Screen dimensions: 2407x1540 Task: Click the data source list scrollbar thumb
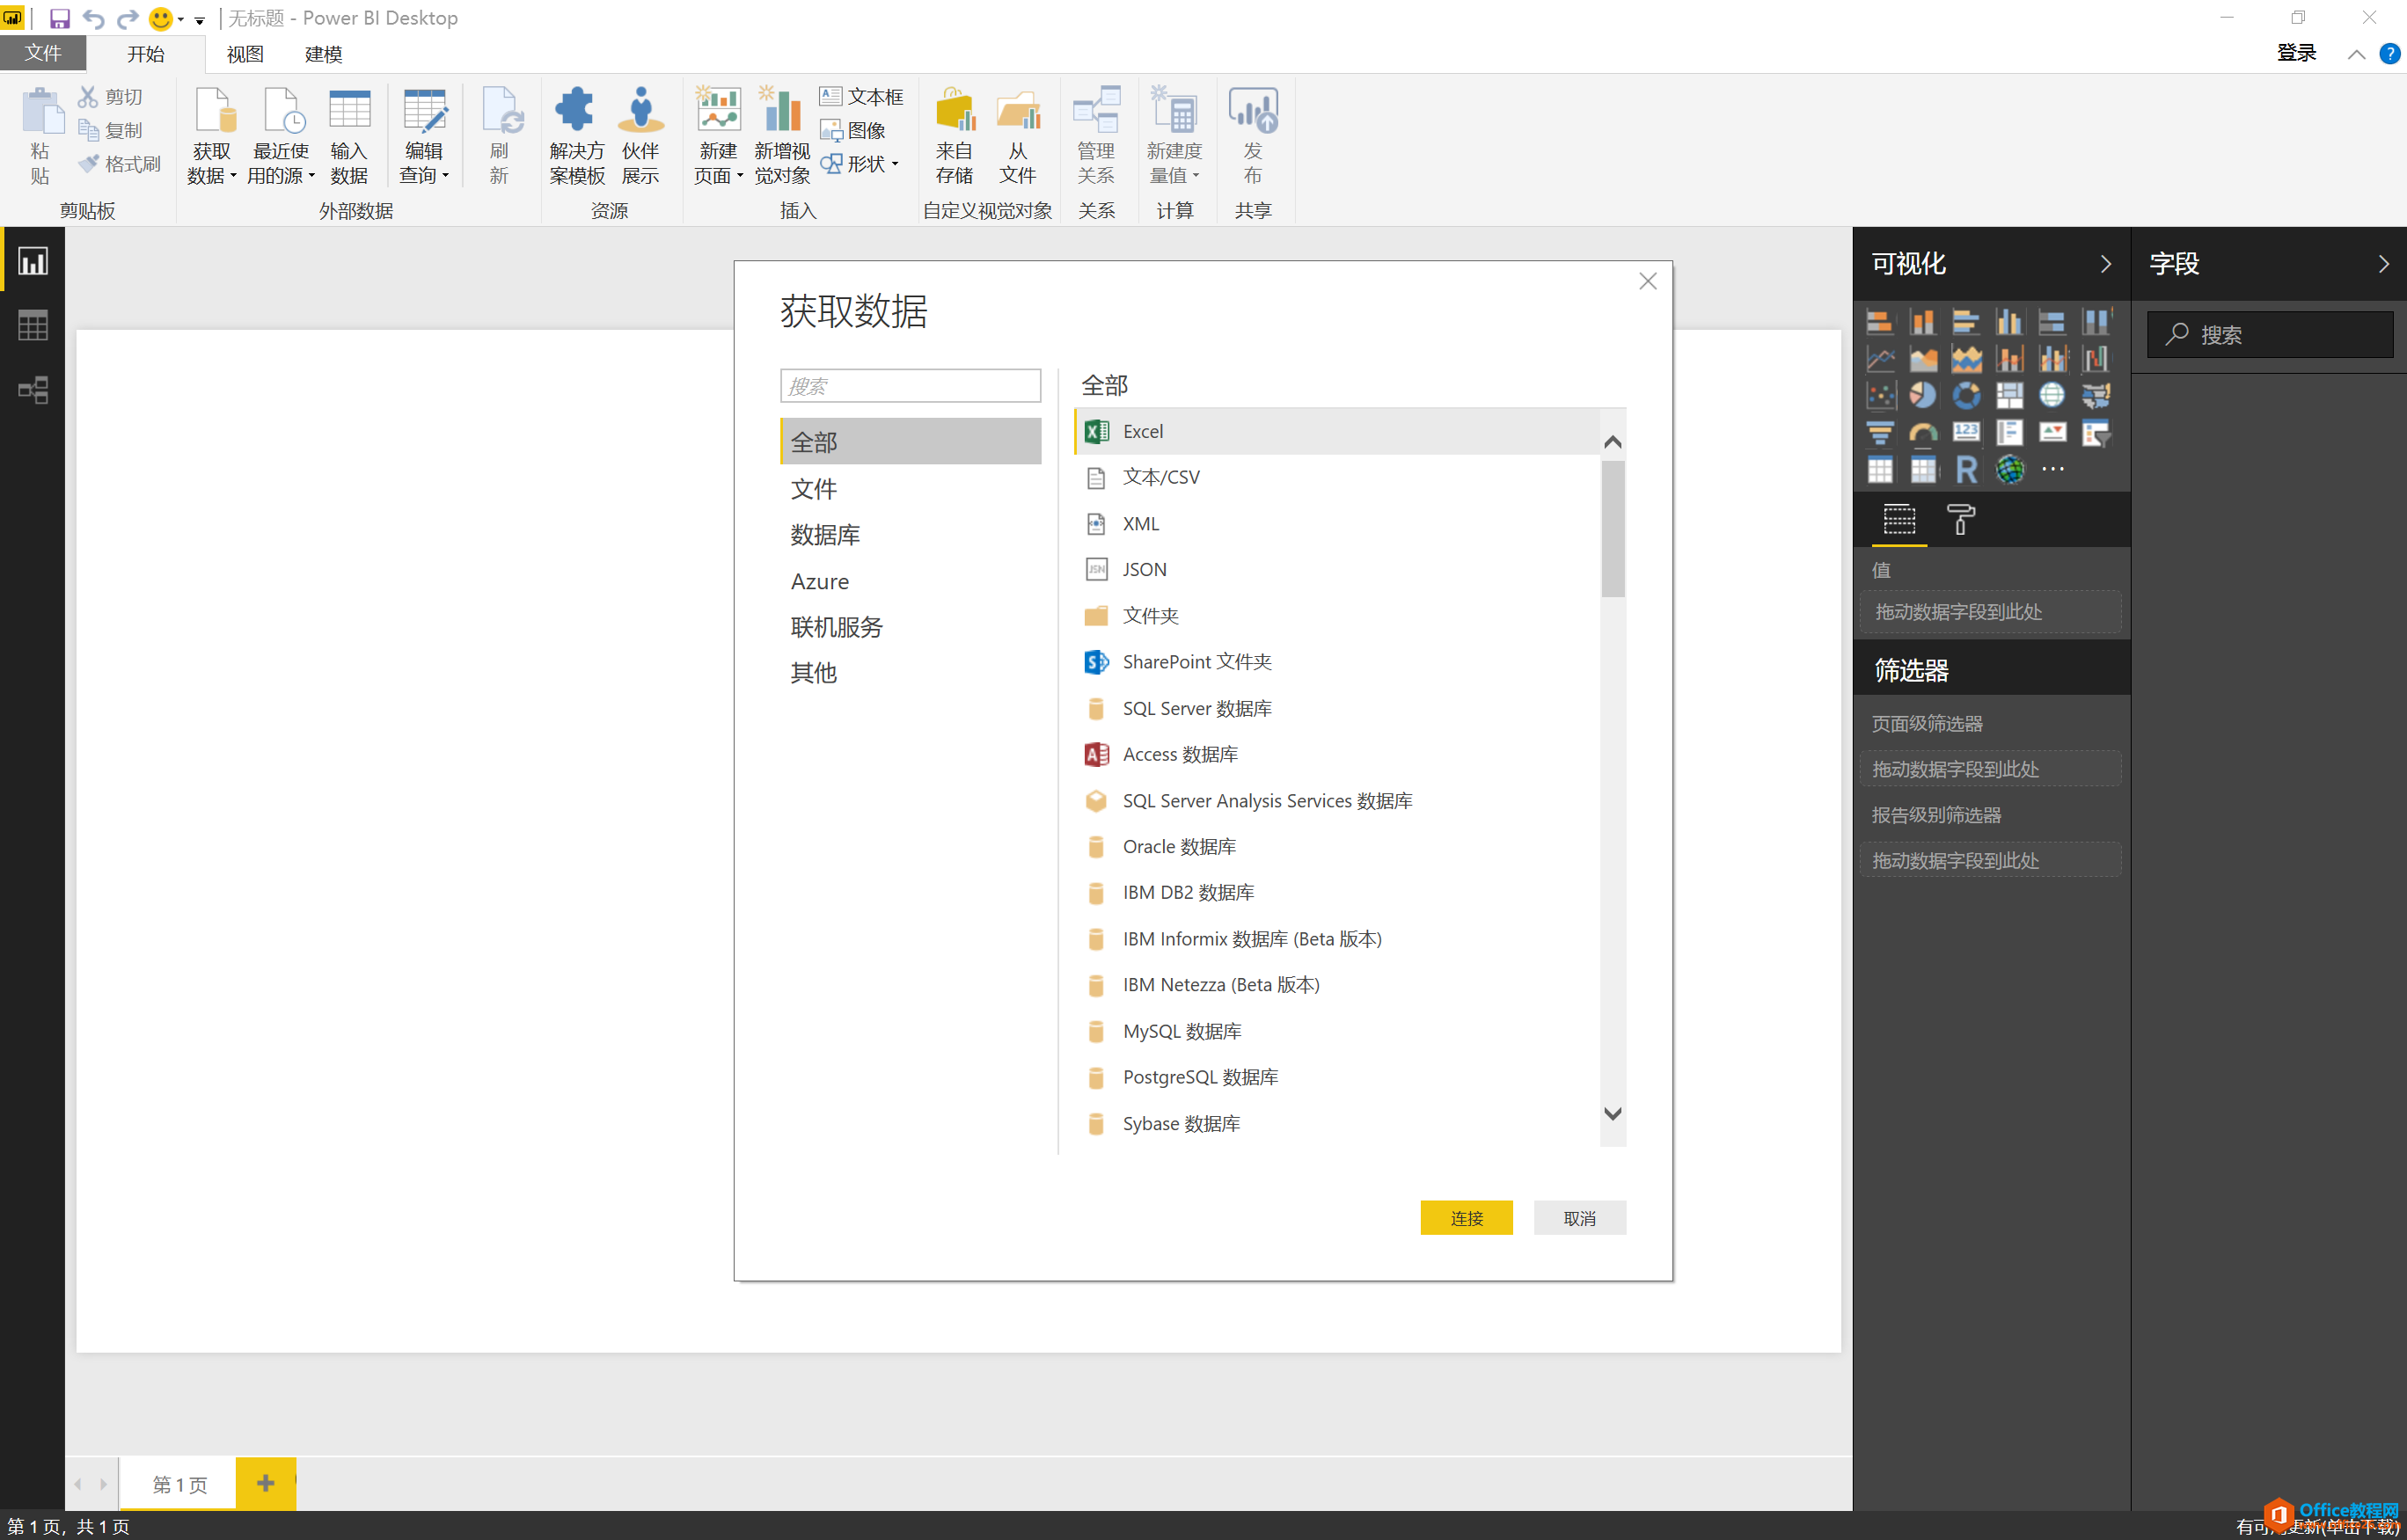click(x=1612, y=528)
